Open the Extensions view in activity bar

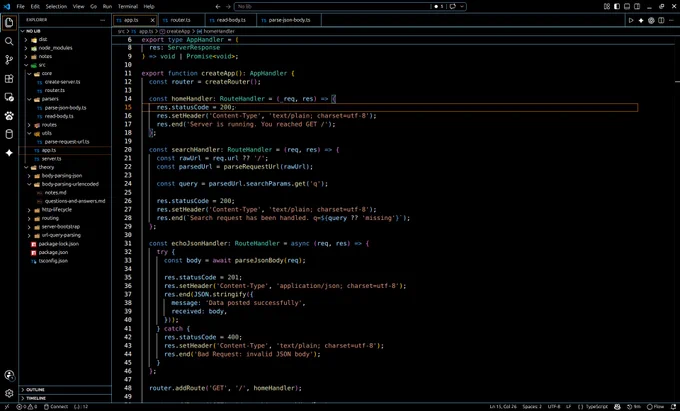click(9, 78)
